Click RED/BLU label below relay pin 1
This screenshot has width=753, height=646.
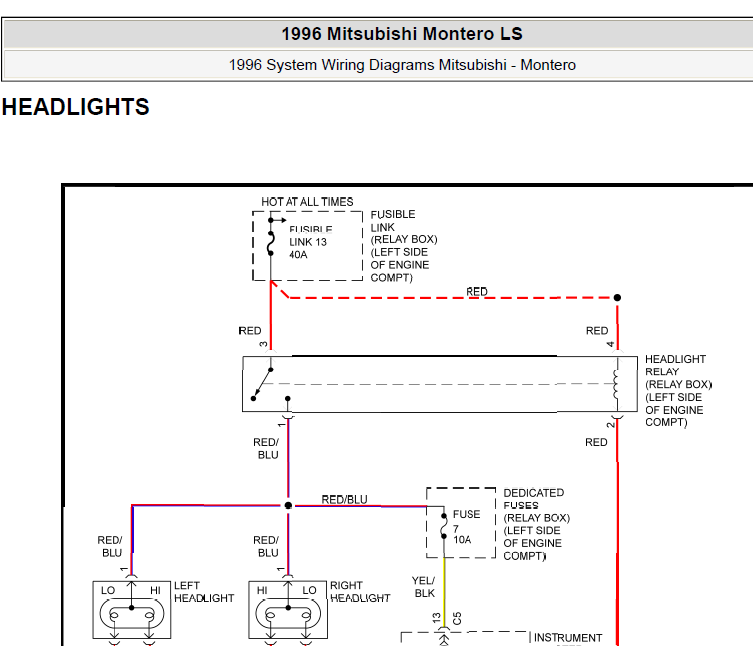click(x=266, y=448)
